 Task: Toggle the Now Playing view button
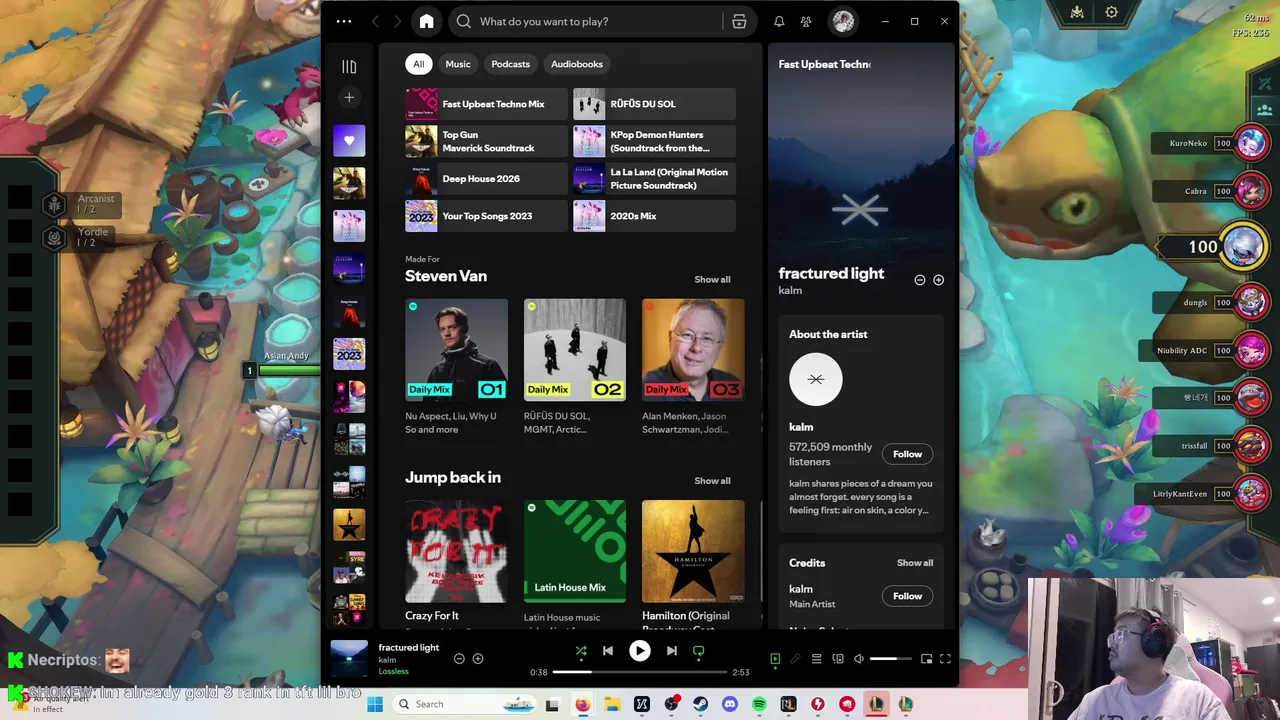[x=775, y=659]
